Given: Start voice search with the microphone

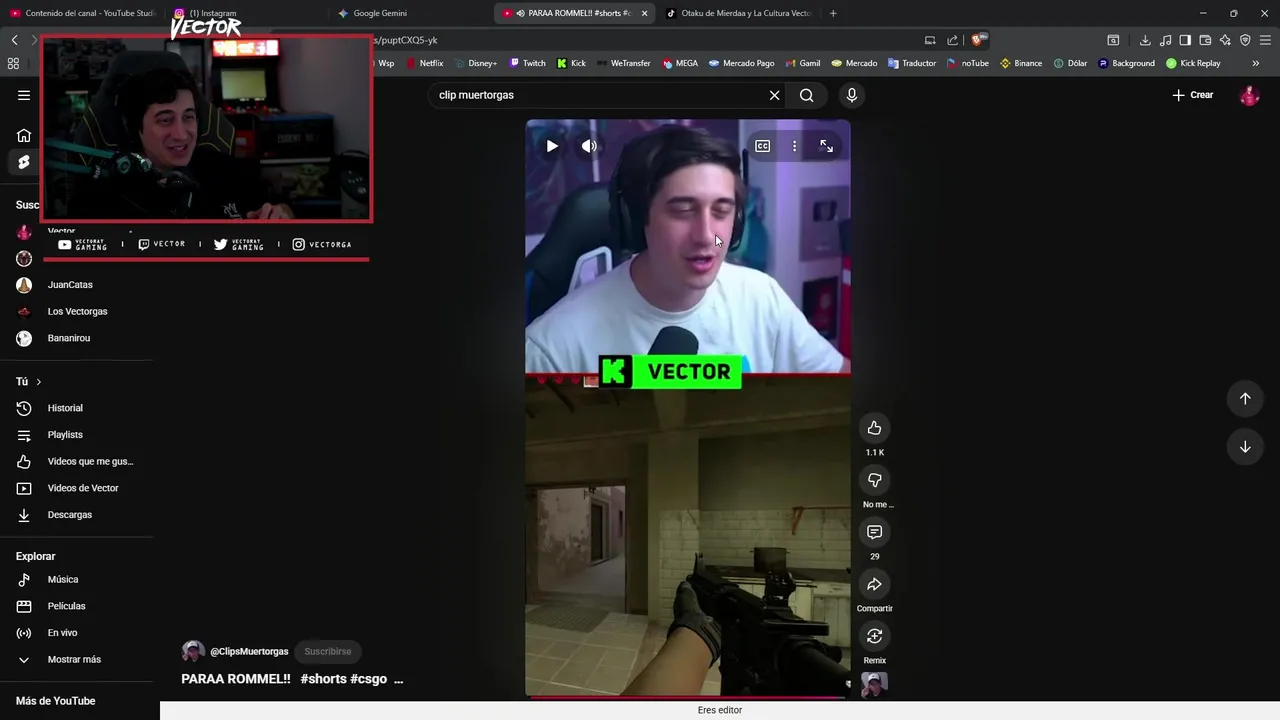Looking at the screenshot, I should (852, 95).
